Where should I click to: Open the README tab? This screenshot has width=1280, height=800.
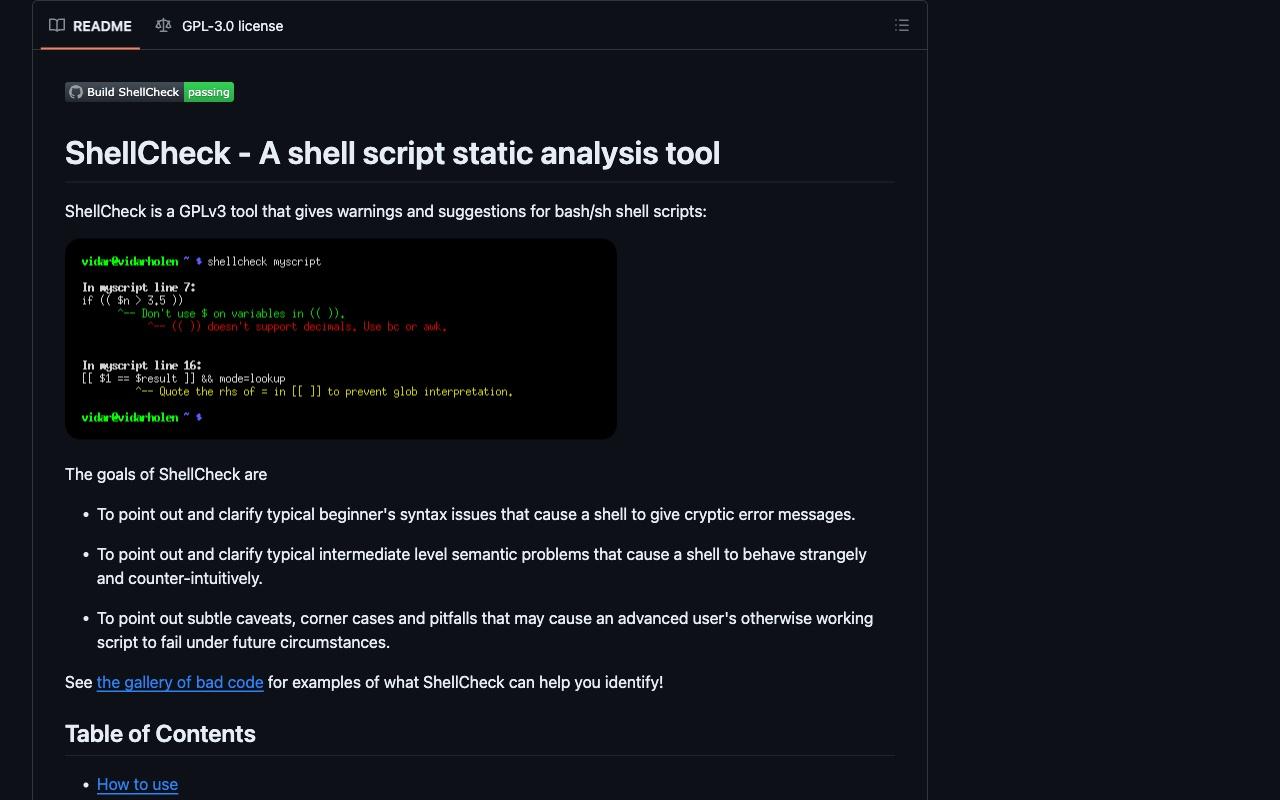90,26
